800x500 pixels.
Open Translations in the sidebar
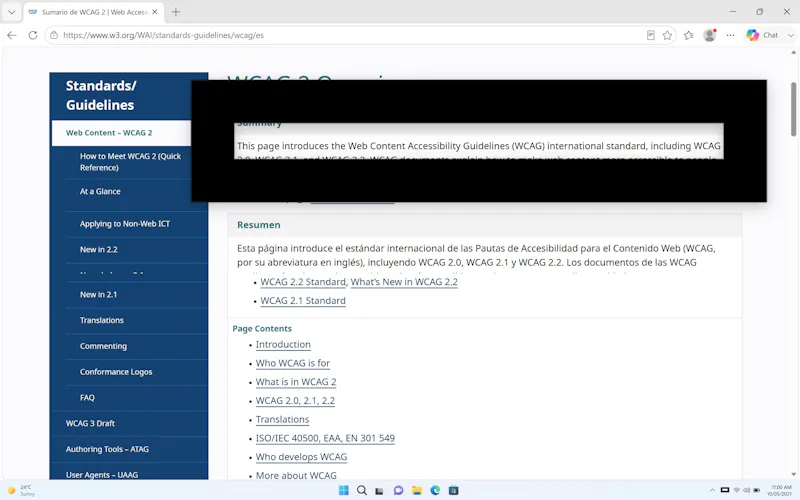[x=102, y=320]
